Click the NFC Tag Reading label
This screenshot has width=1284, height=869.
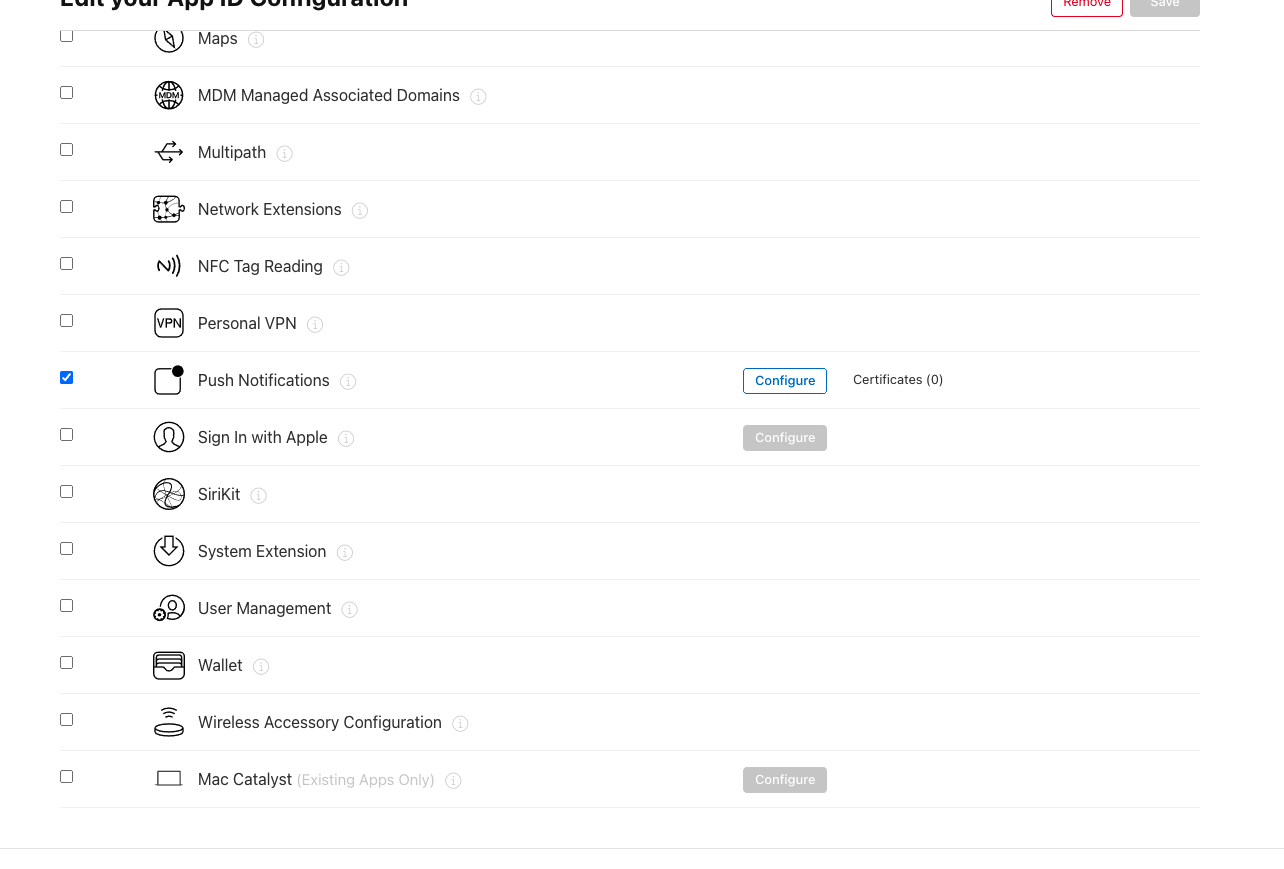tap(260, 266)
